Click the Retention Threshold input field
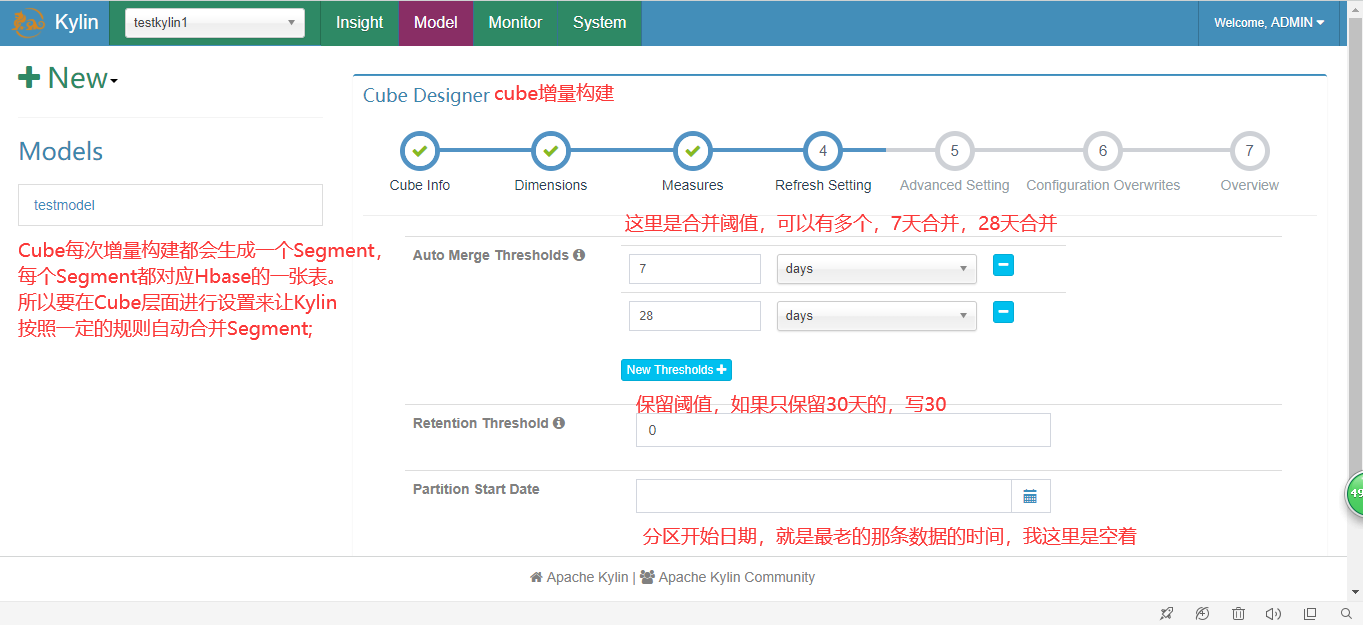 [x=843, y=430]
